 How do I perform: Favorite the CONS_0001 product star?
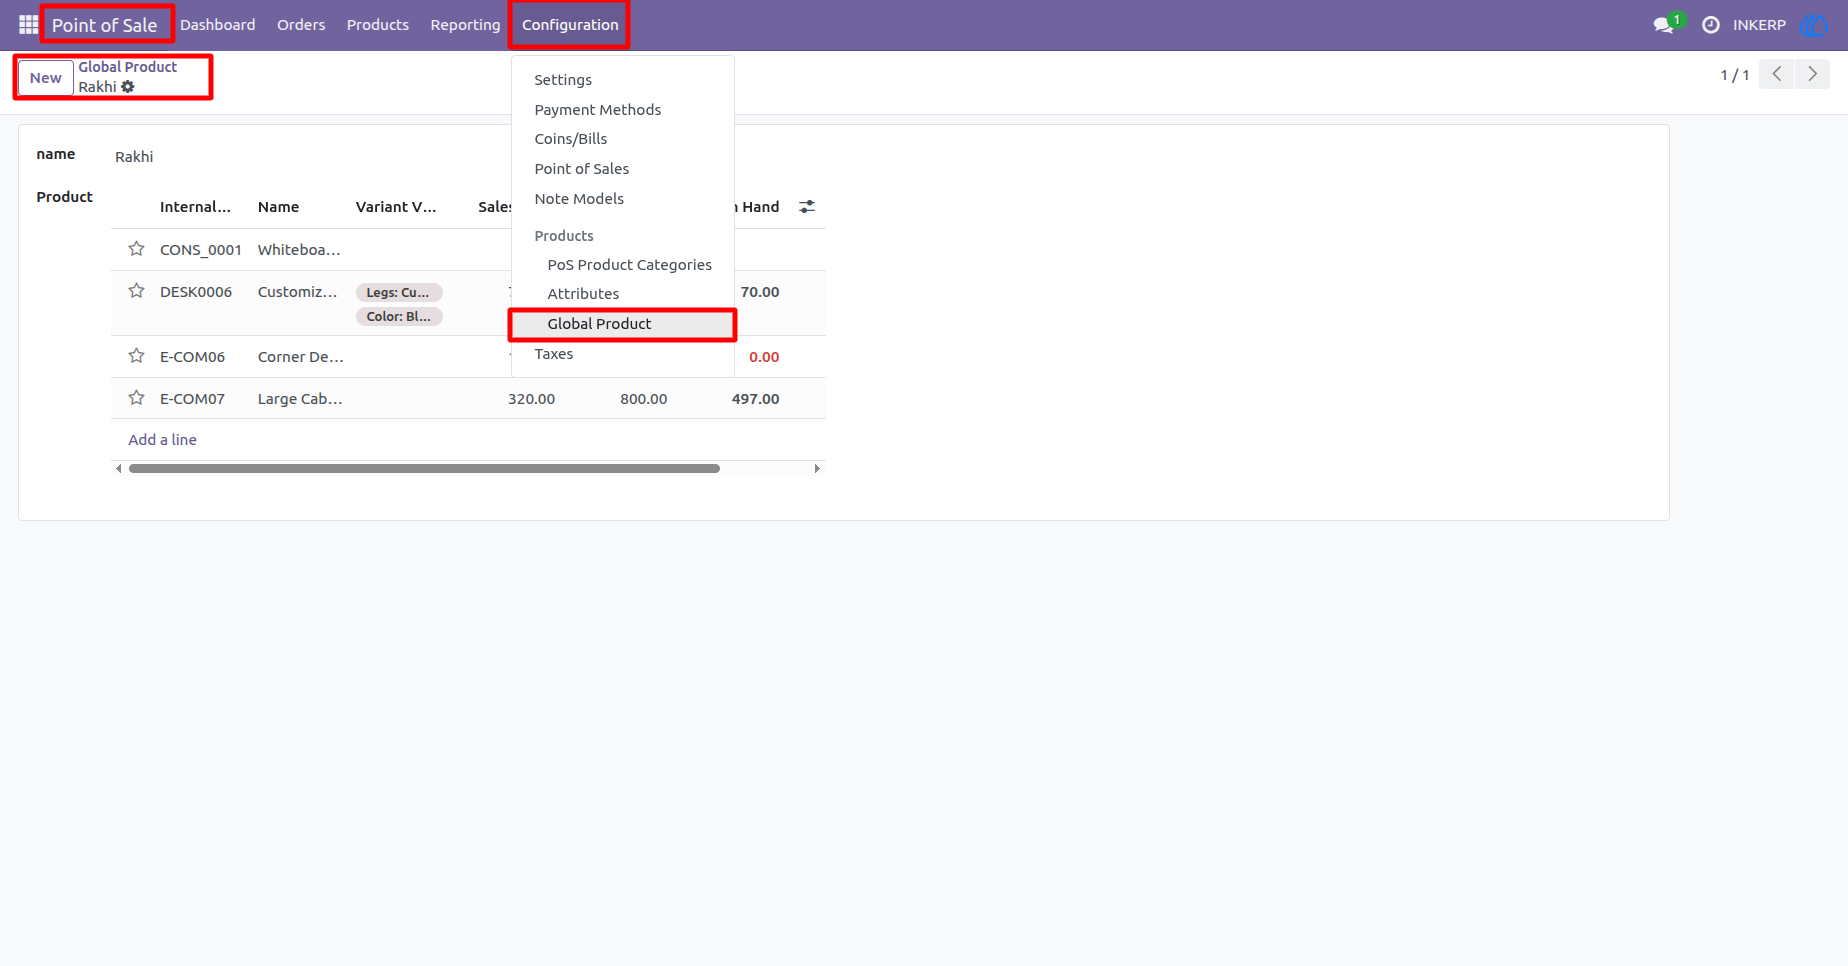tap(136, 249)
